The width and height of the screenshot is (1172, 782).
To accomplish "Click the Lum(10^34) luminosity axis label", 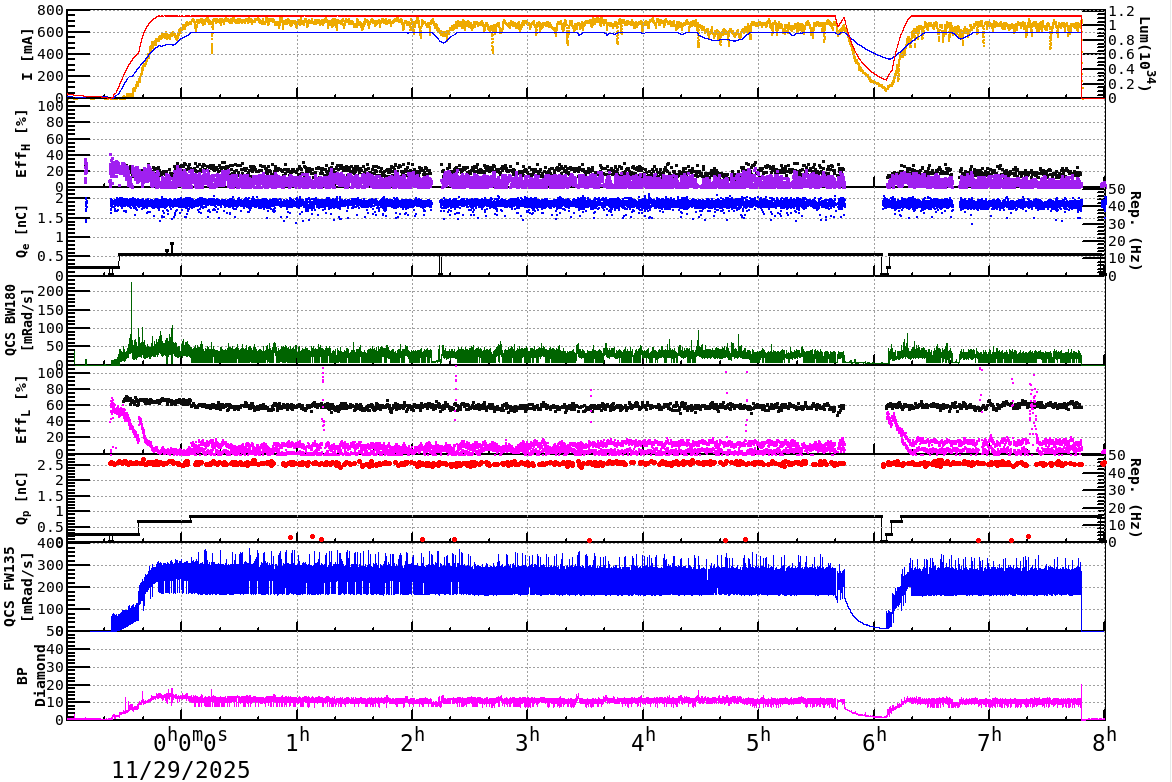I will pyautogui.click(x=1143, y=50).
